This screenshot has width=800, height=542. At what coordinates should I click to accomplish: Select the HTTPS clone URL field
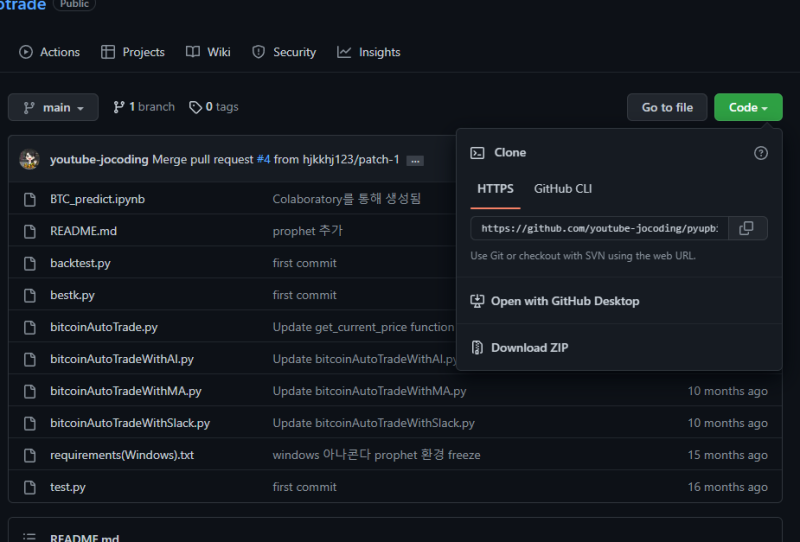pos(599,228)
